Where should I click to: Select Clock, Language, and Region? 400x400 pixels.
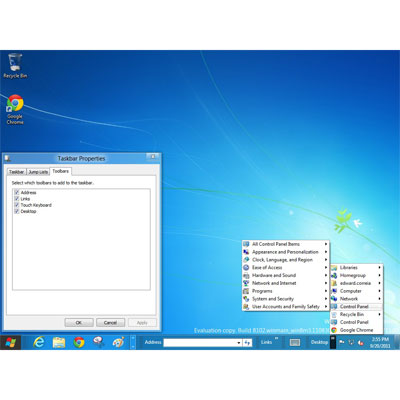(286, 260)
